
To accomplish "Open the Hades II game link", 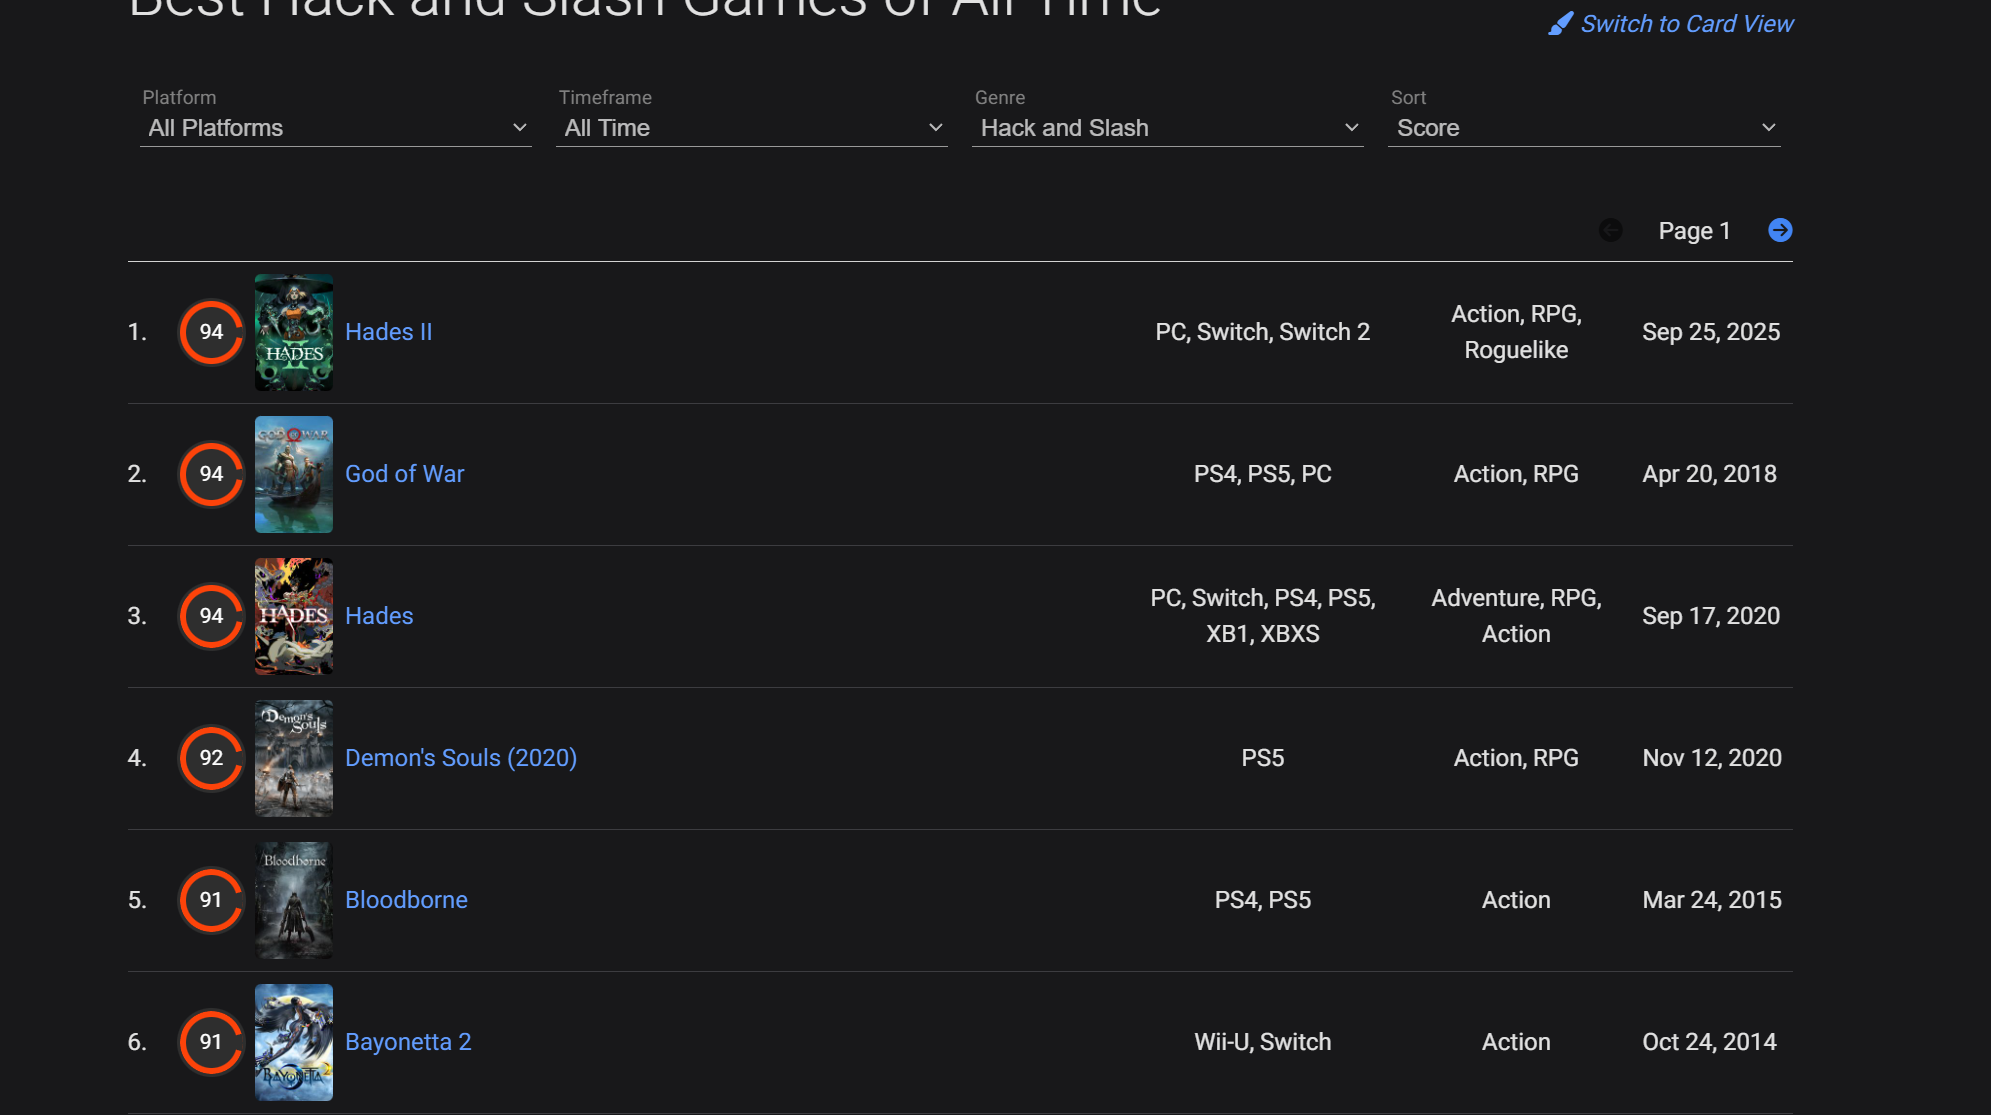I will pos(389,332).
